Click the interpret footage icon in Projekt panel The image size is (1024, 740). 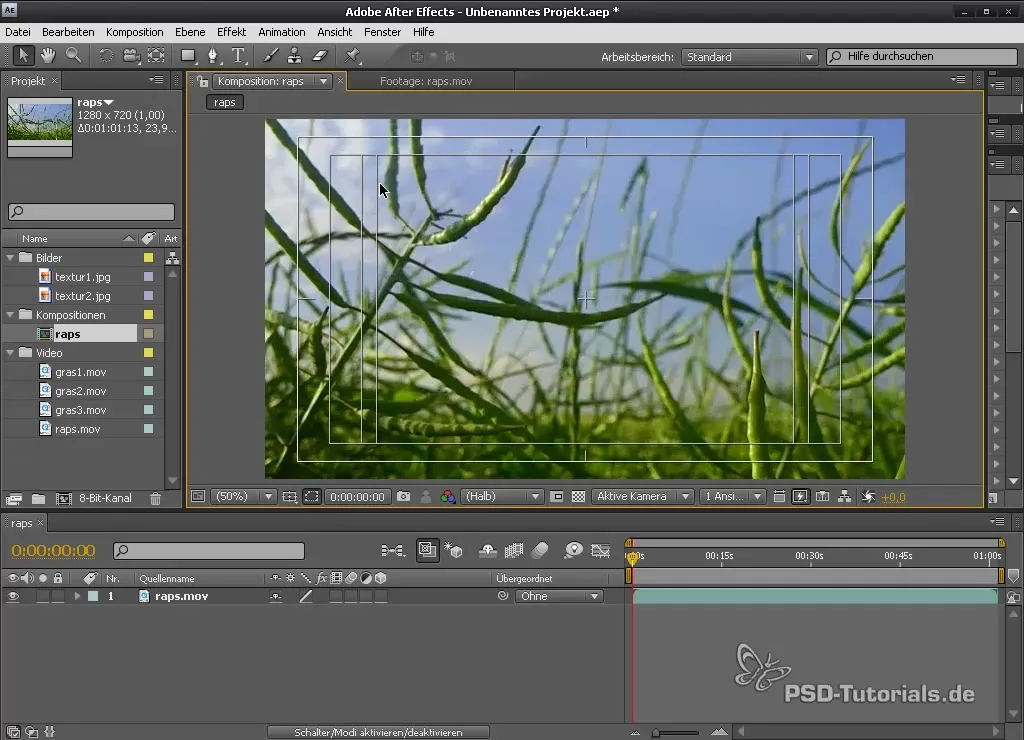tap(14, 498)
